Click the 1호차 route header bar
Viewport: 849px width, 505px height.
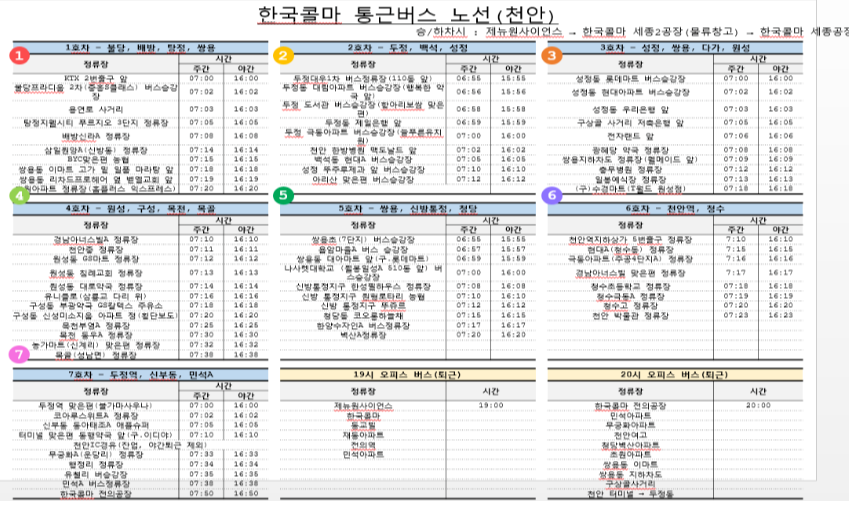click(140, 48)
